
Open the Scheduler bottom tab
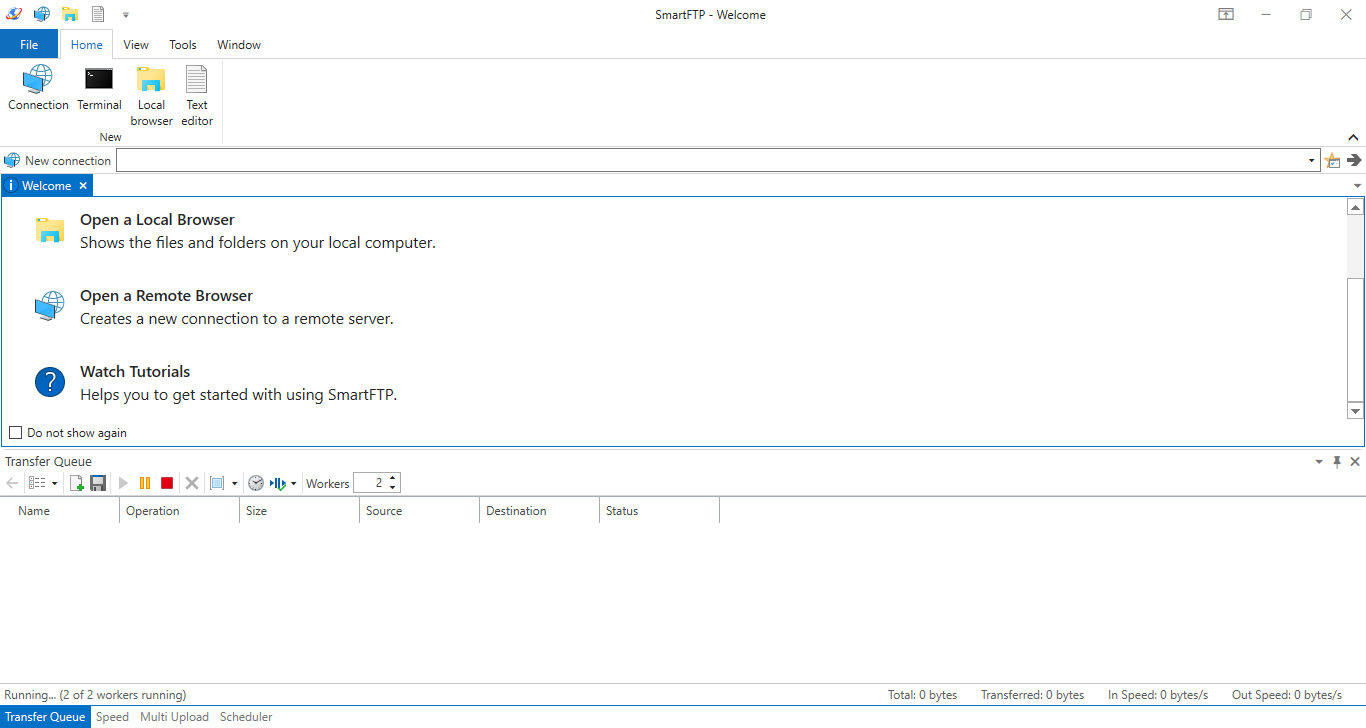point(246,717)
